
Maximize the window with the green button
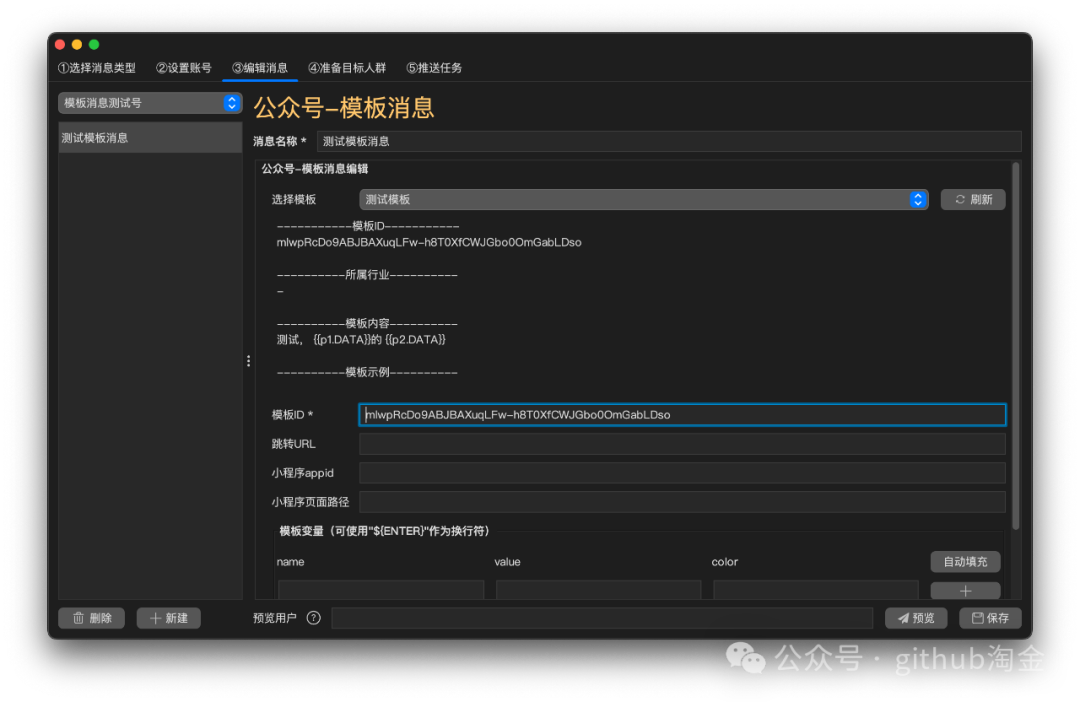pyautogui.click(x=94, y=45)
